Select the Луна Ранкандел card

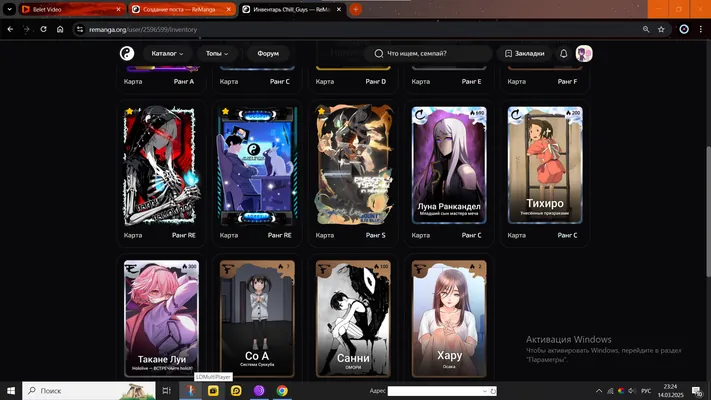pos(449,165)
